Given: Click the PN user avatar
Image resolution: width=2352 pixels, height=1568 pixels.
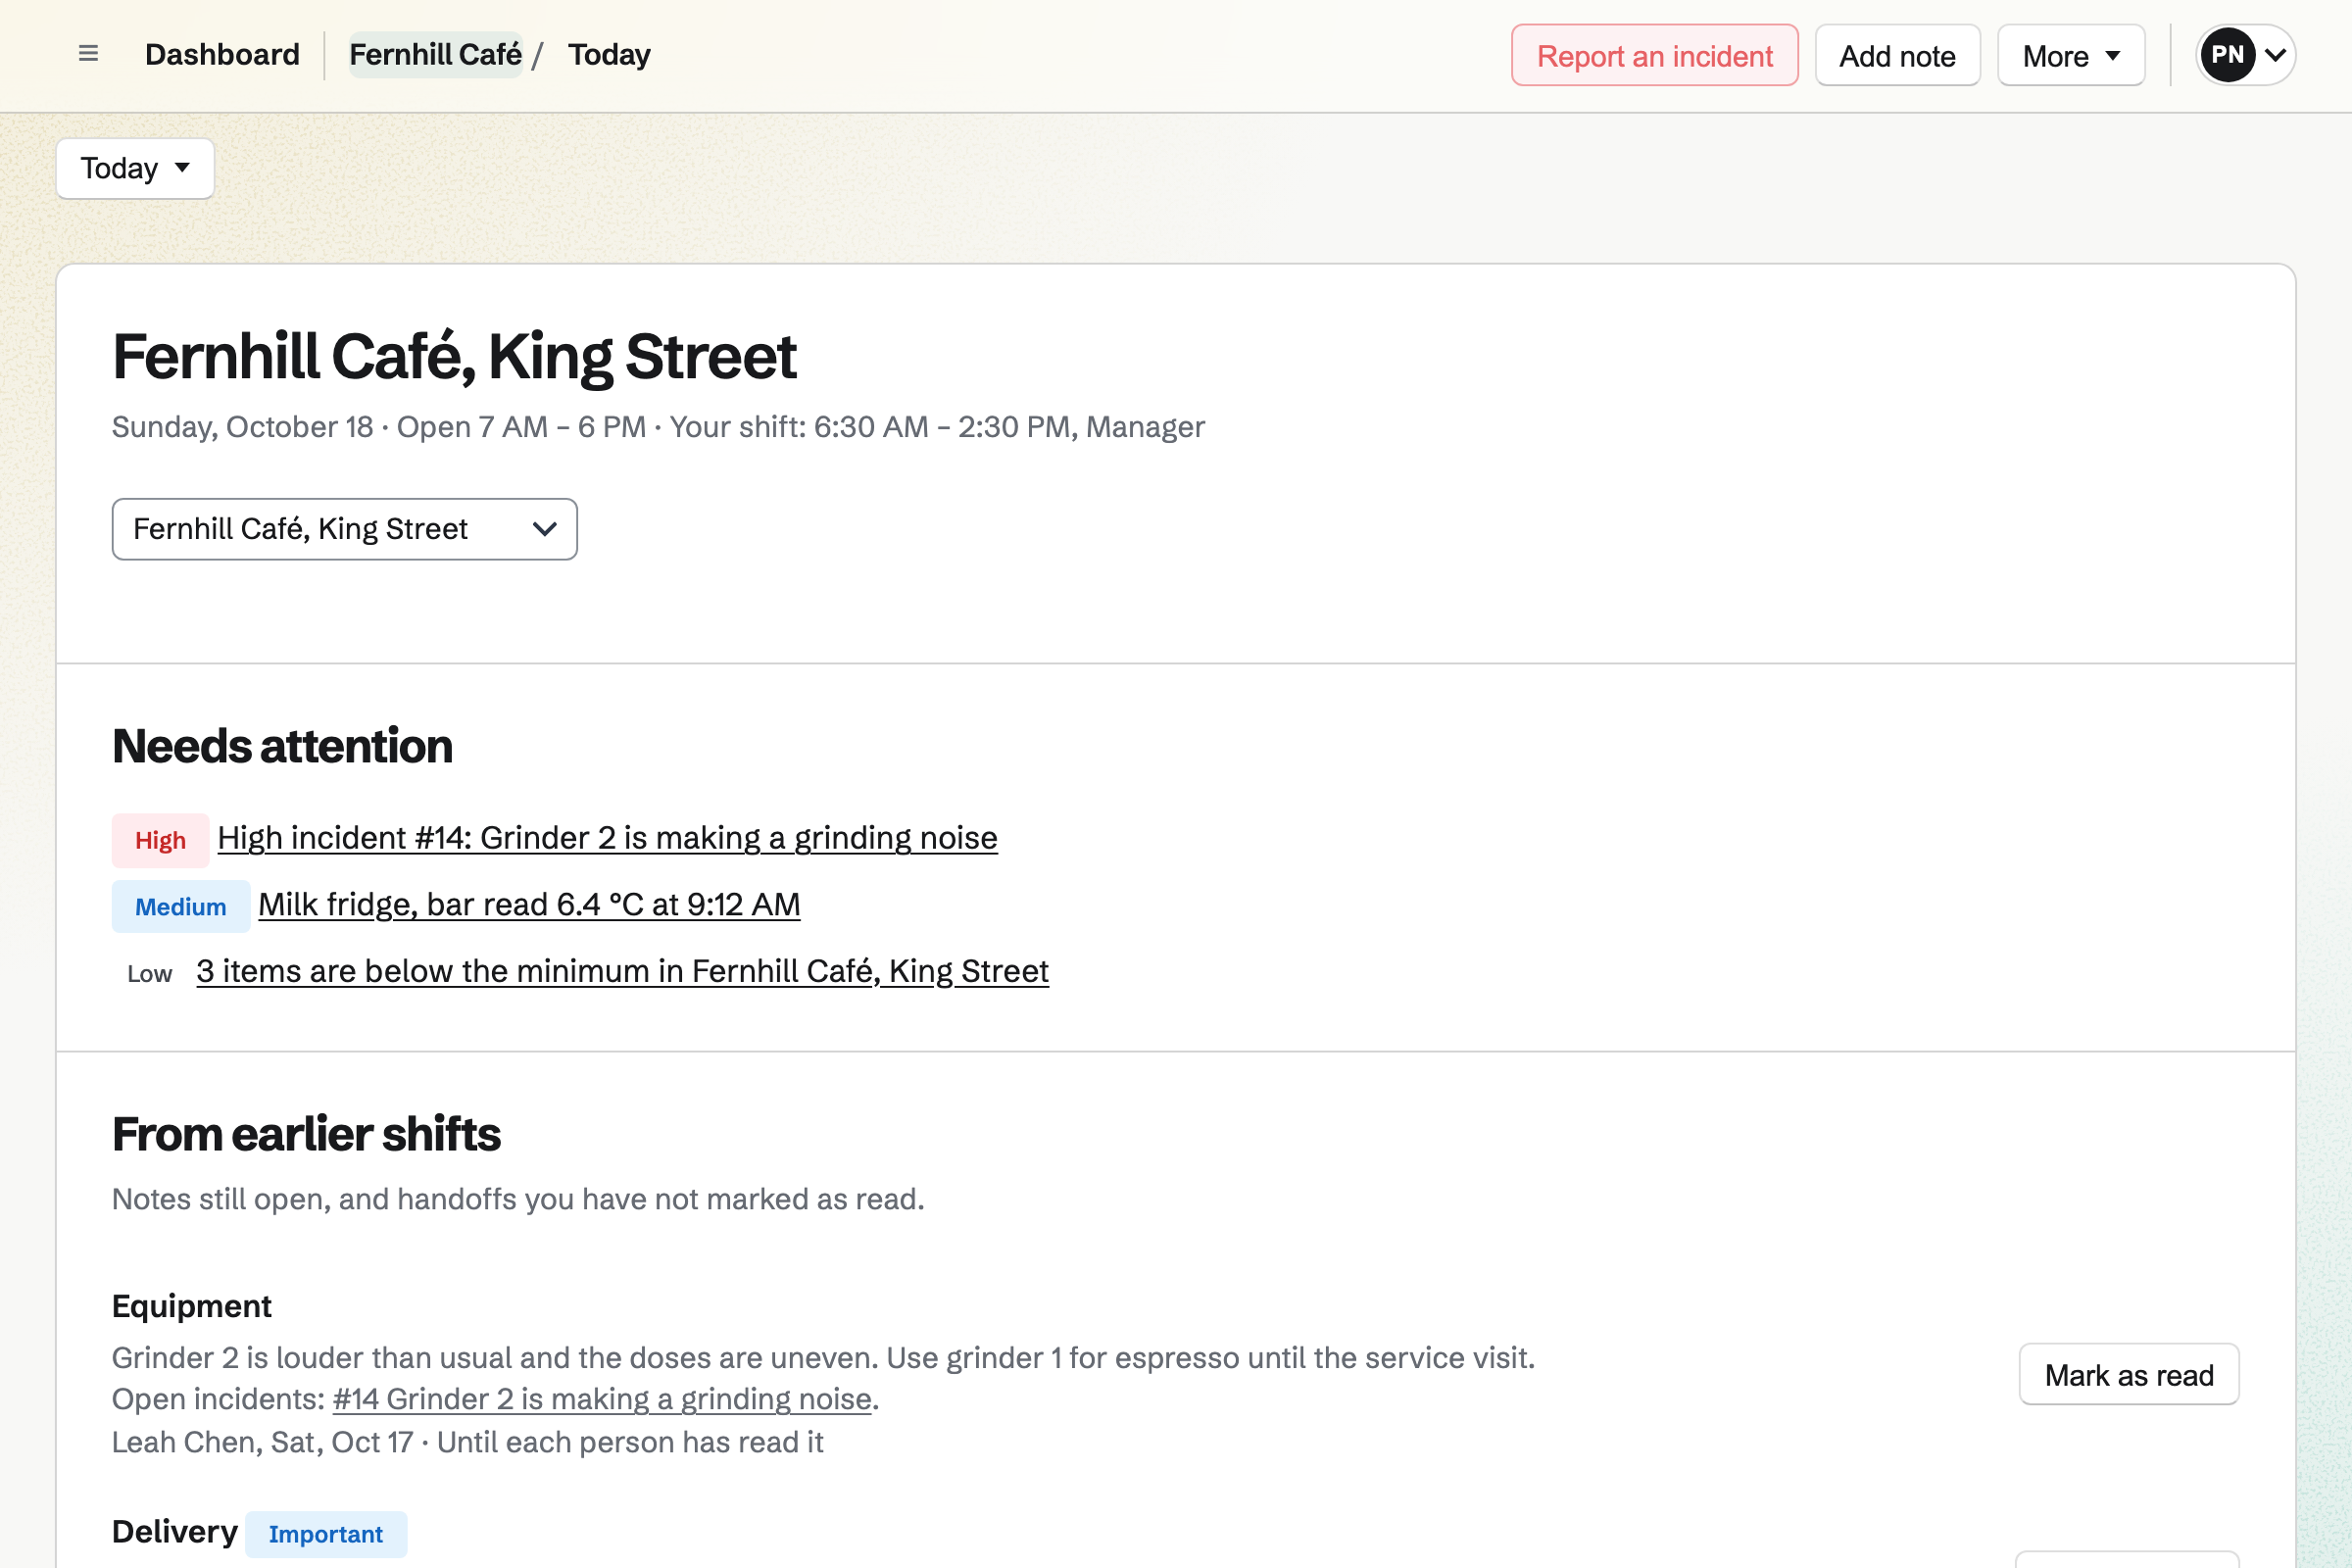Looking at the screenshot, I should [2227, 55].
